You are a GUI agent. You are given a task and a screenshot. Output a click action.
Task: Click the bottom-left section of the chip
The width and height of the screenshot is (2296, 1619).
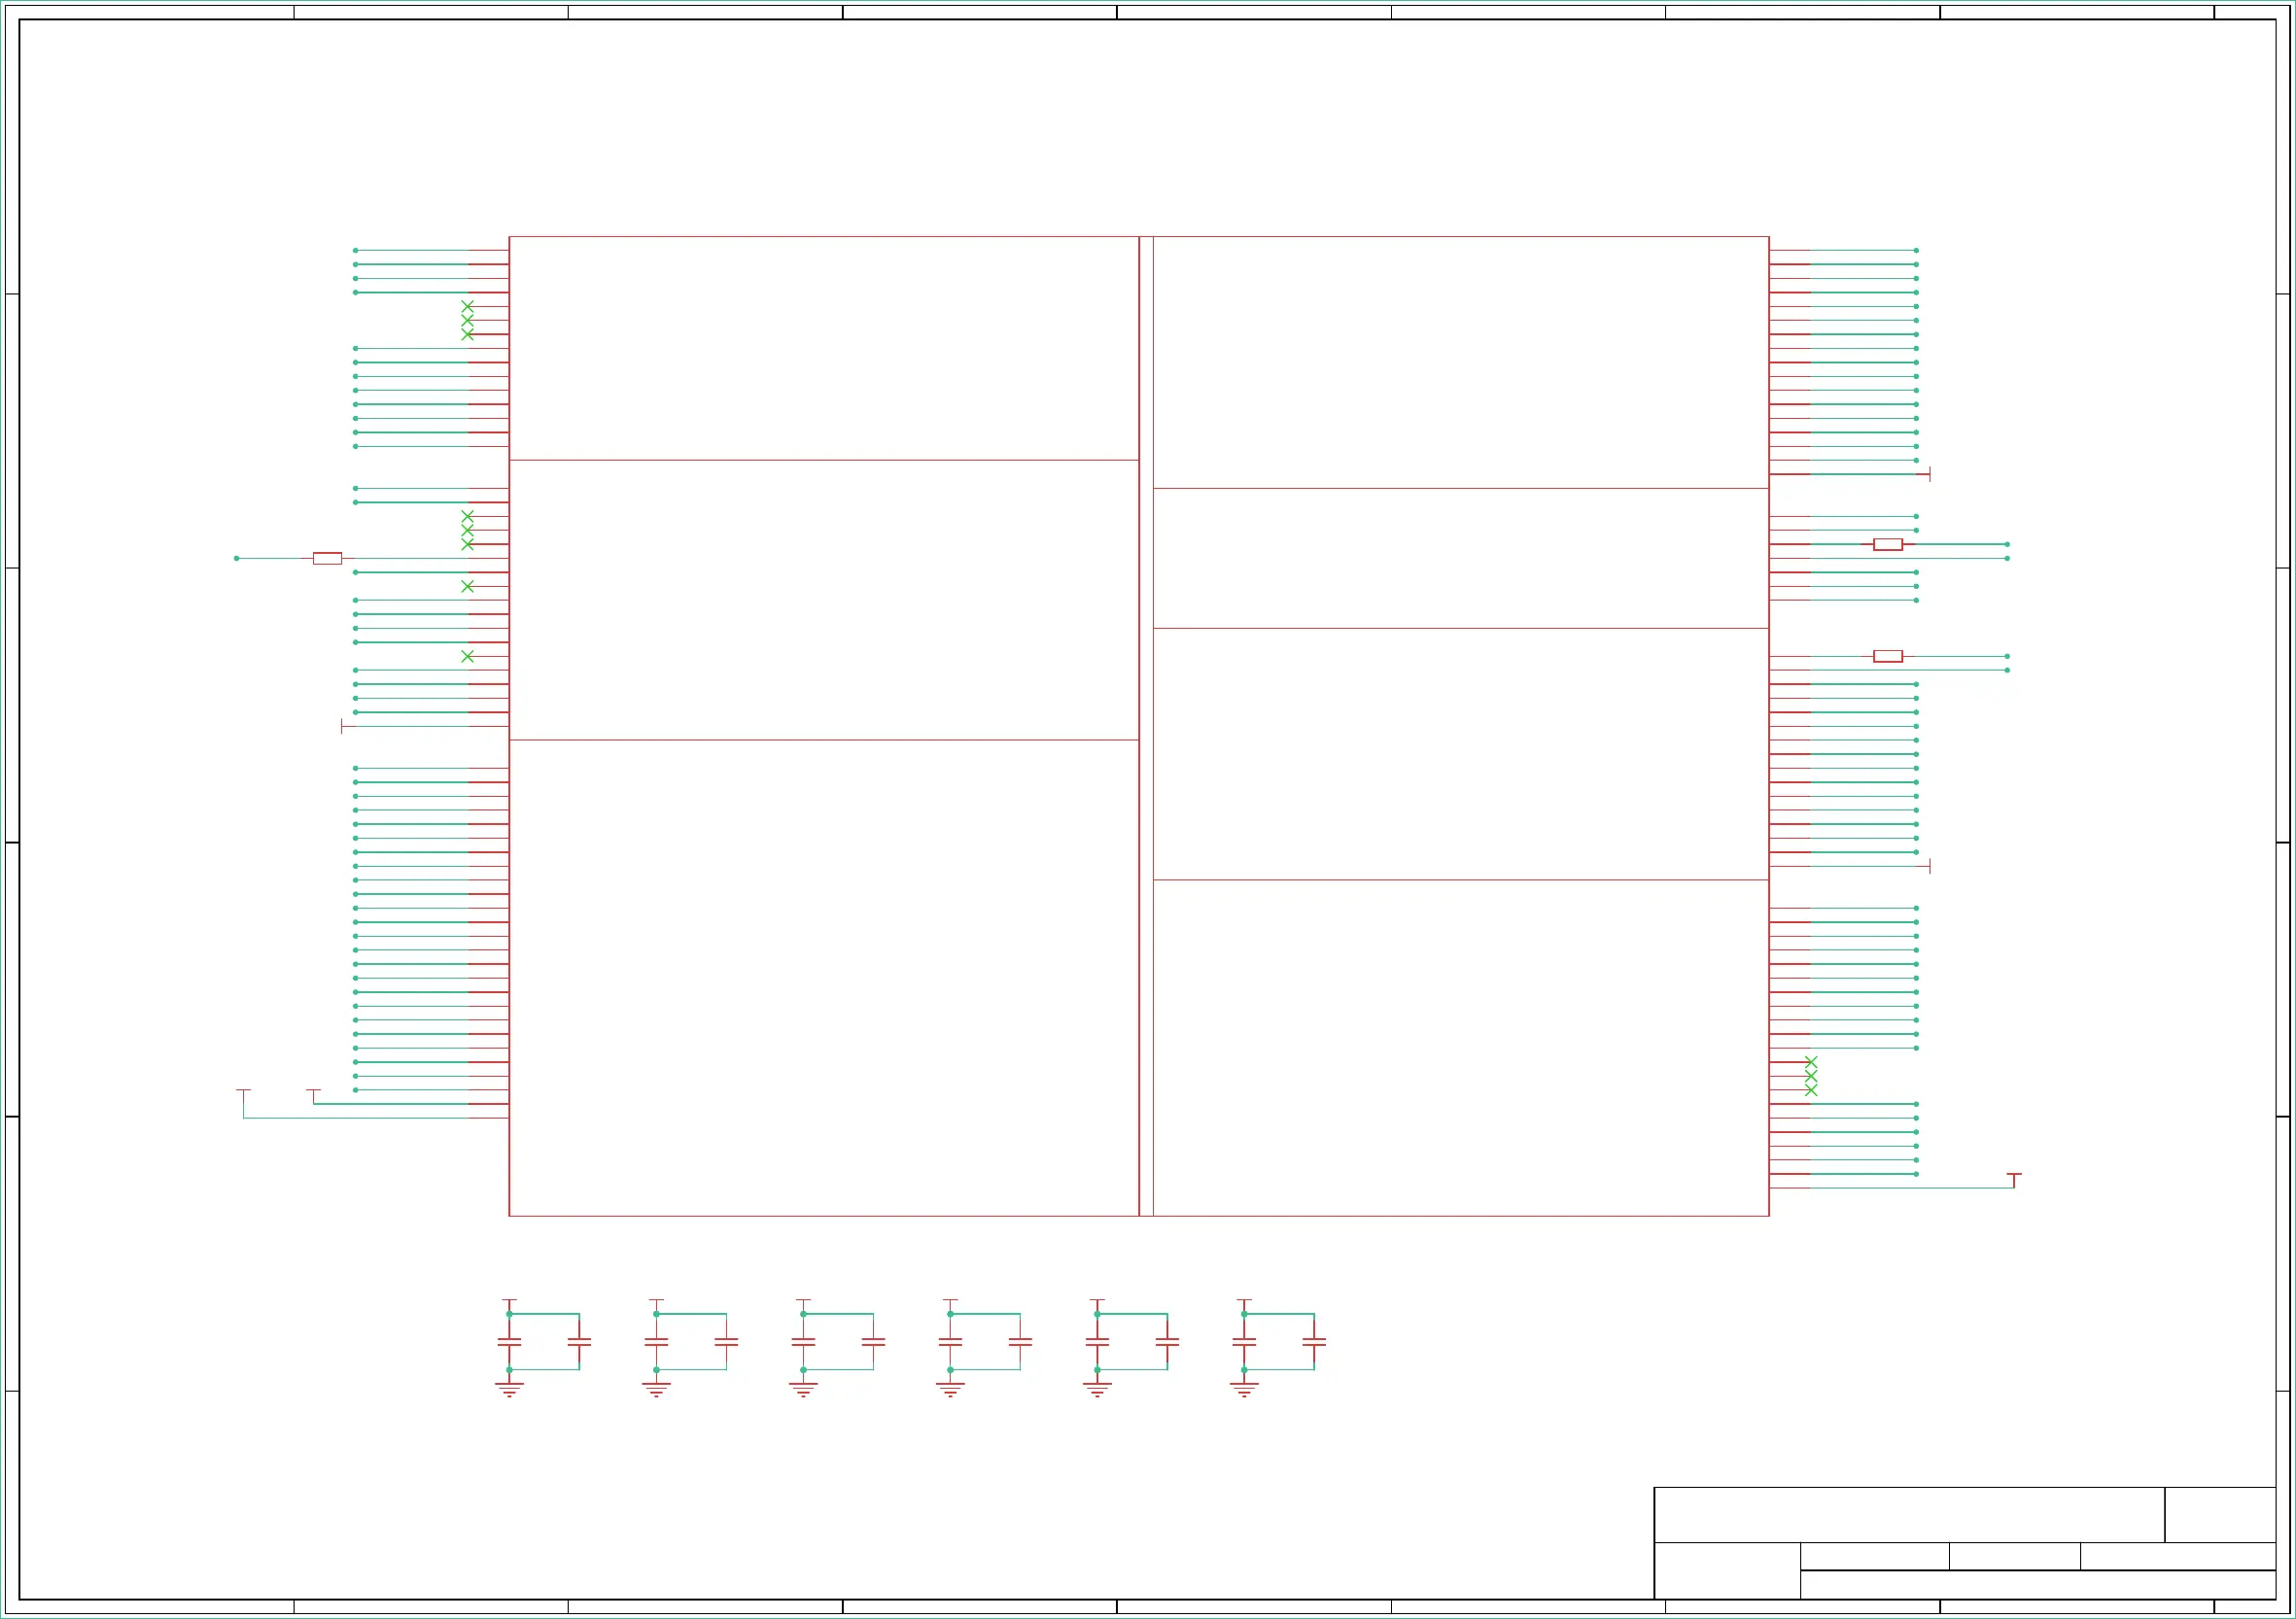tap(823, 977)
